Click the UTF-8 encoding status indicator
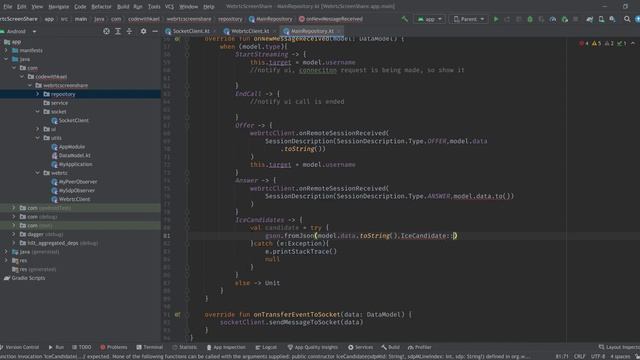 pos(598,356)
